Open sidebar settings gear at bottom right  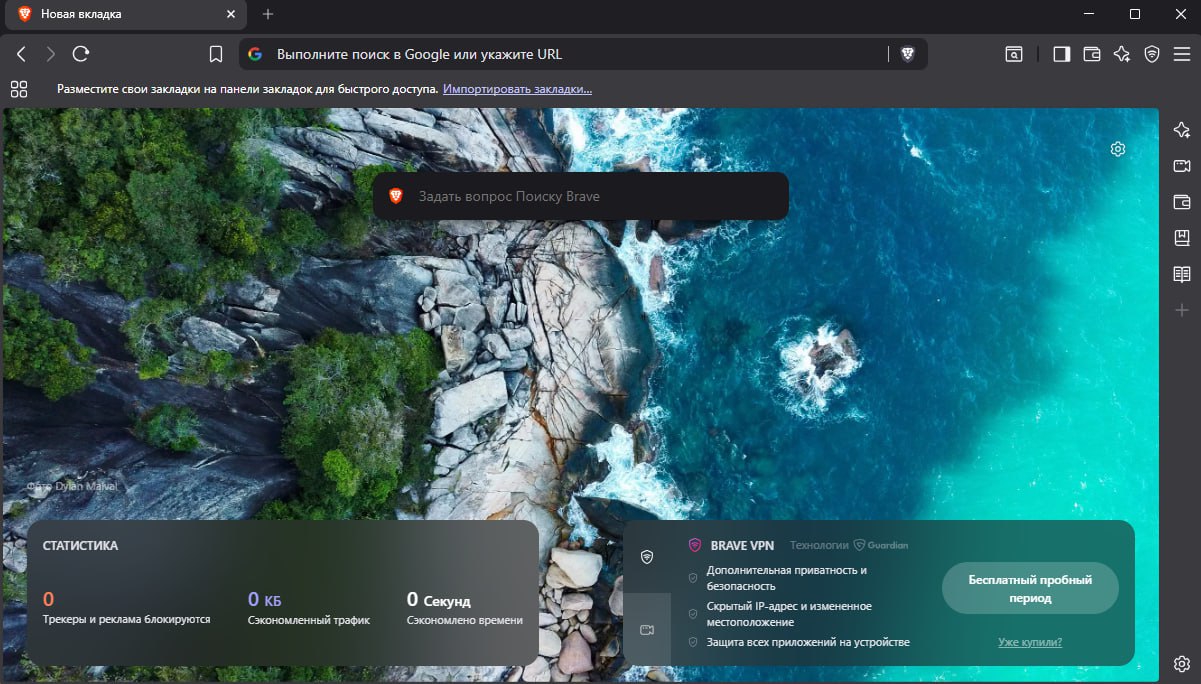pos(1181,664)
